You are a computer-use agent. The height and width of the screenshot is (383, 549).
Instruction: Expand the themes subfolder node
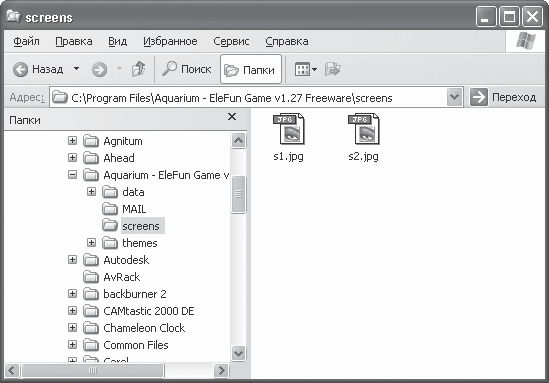click(91, 242)
